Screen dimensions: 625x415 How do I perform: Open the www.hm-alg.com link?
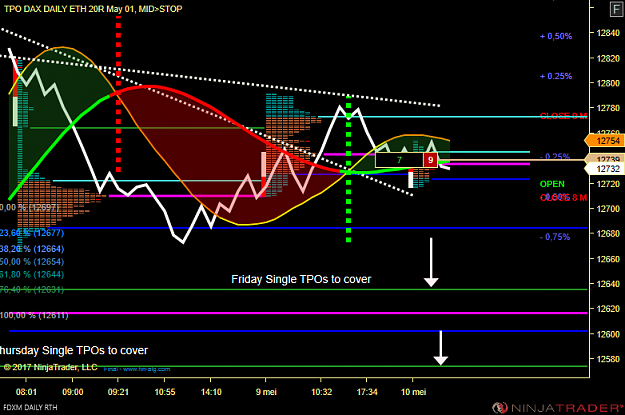[x=147, y=369]
